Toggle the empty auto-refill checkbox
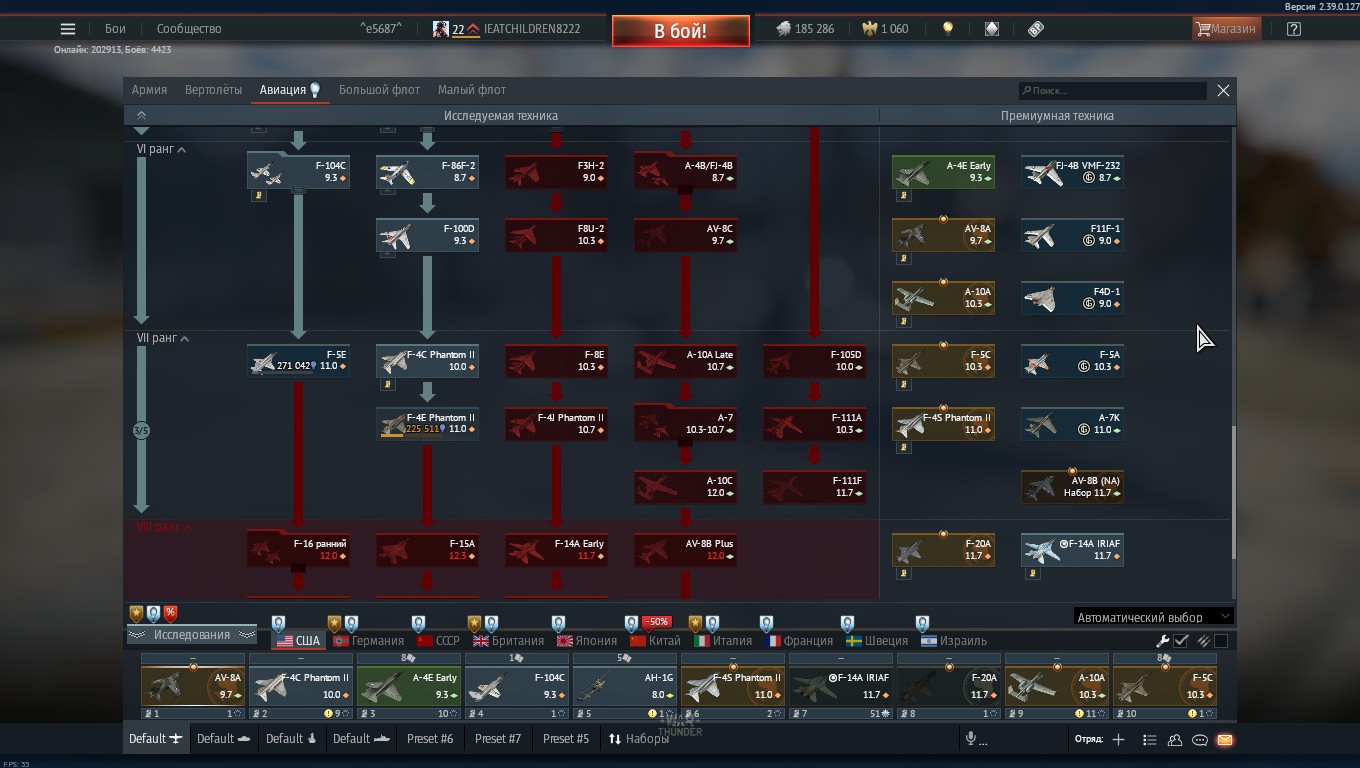The width and height of the screenshot is (1360, 768). [x=1221, y=641]
